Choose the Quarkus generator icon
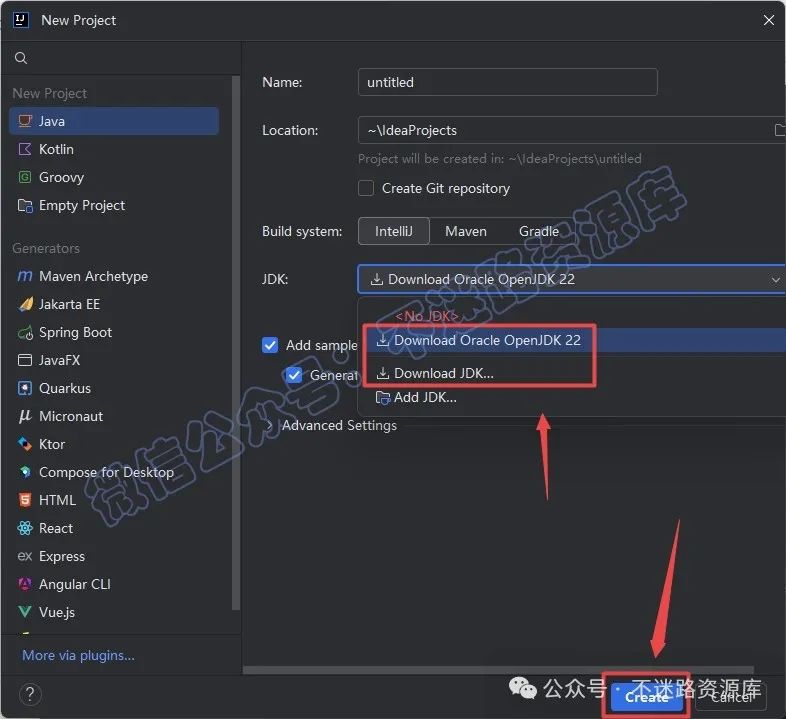Screen dimensions: 786x719 tap(25, 388)
